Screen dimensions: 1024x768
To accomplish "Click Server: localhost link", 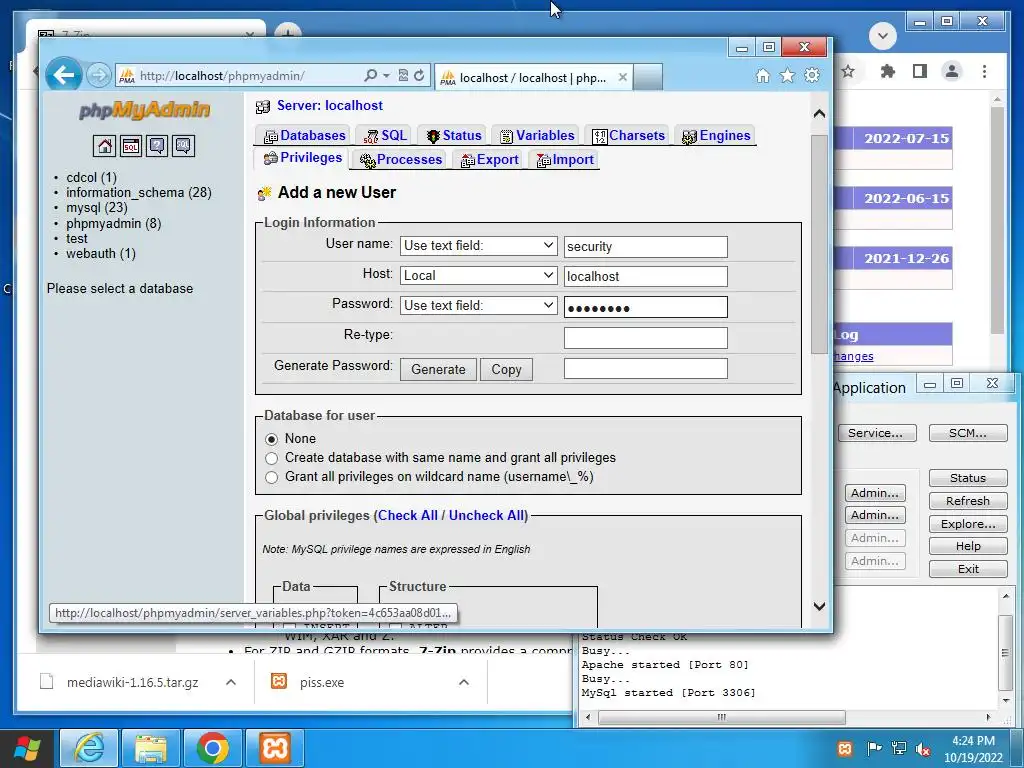I will click(x=330, y=106).
